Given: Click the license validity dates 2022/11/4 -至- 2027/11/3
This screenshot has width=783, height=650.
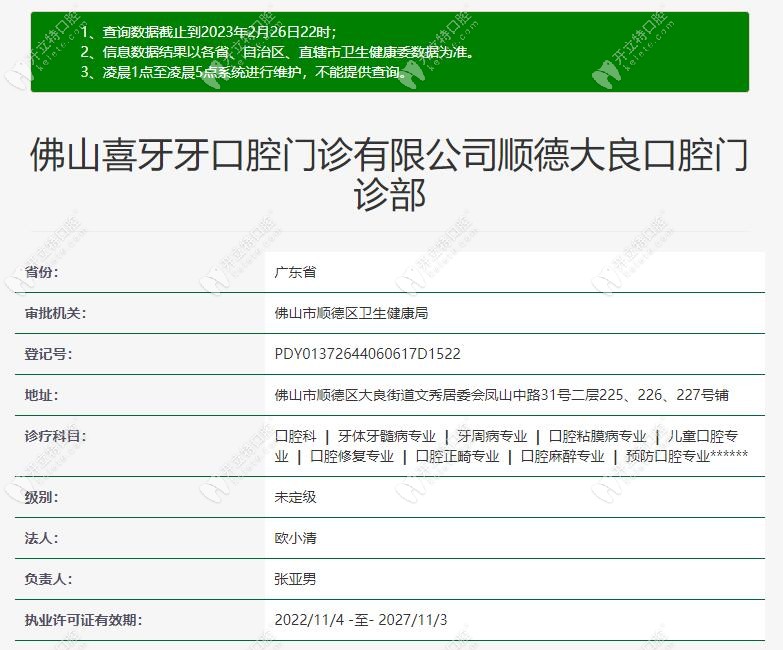Looking at the screenshot, I should (361, 620).
